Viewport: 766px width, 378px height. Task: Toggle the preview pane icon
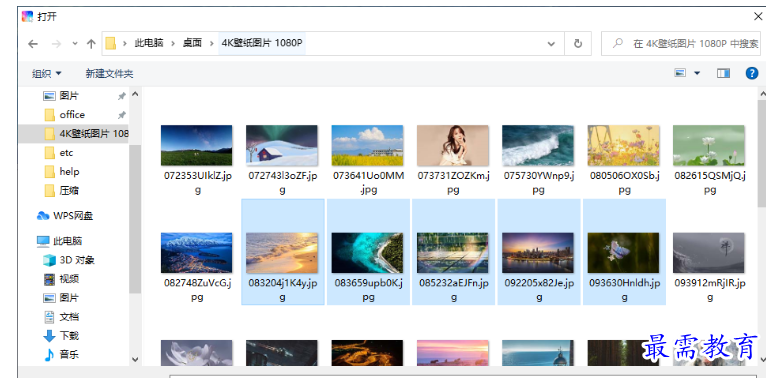[723, 73]
